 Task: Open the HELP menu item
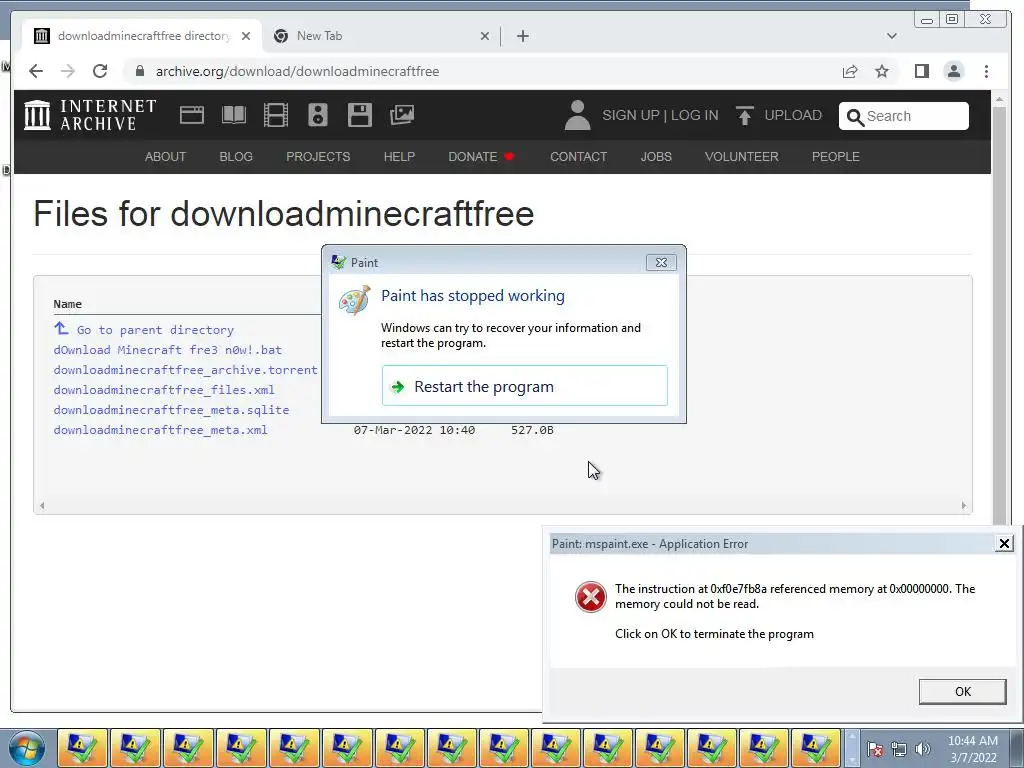point(399,157)
